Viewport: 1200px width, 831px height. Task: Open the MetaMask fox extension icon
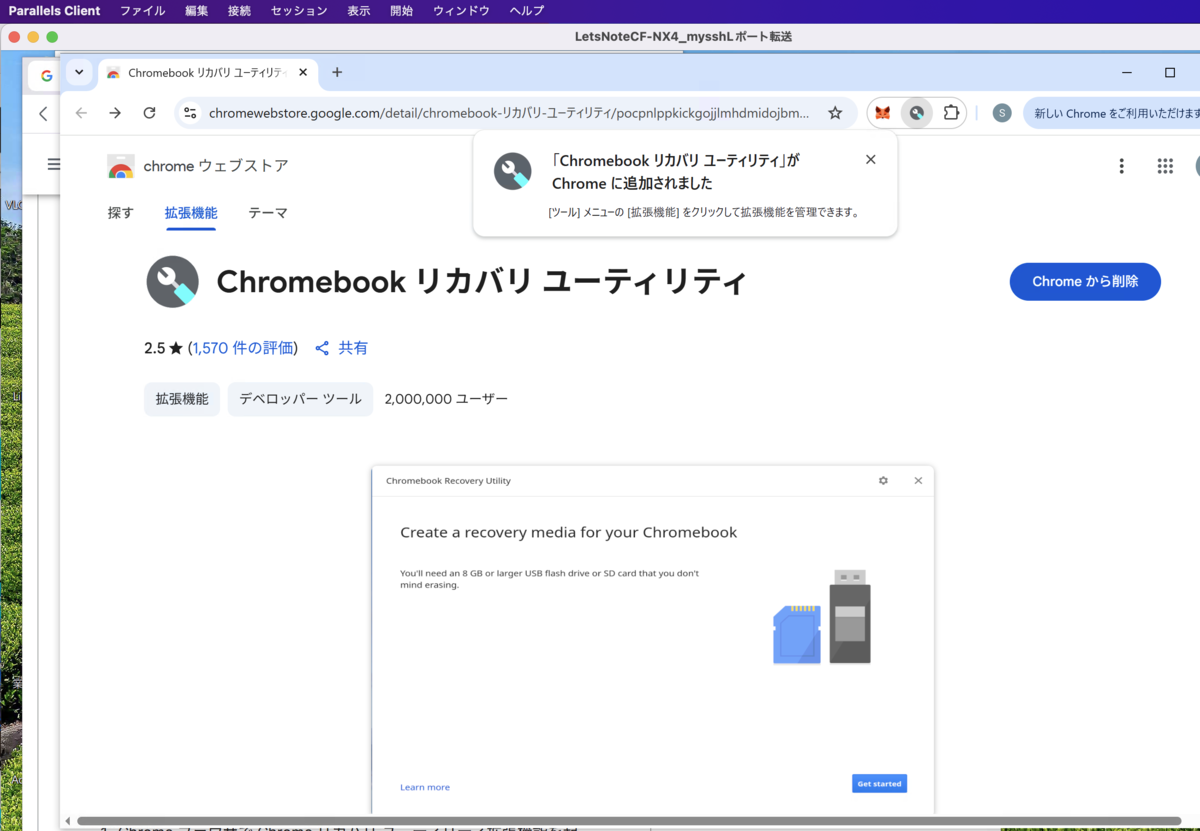pos(882,113)
